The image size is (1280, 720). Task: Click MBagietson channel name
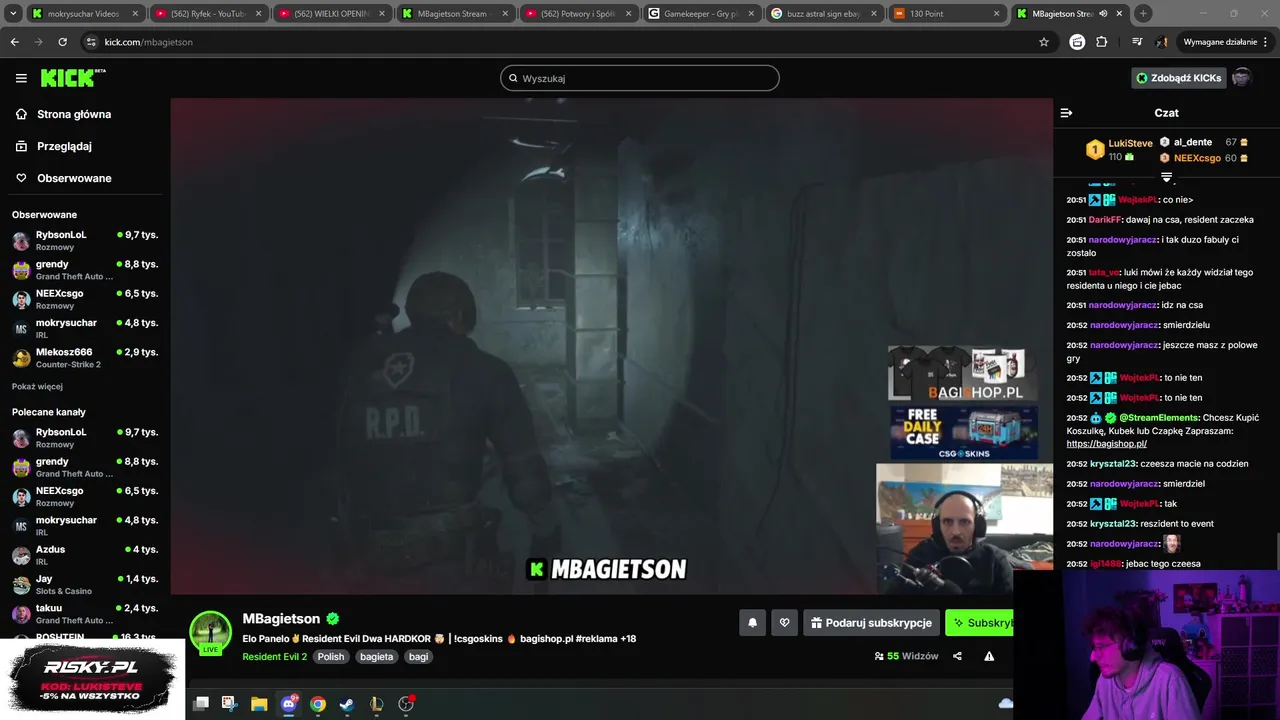click(x=281, y=619)
